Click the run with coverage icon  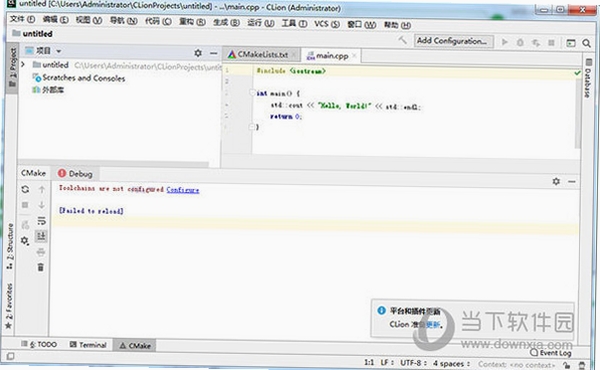[x=536, y=42]
